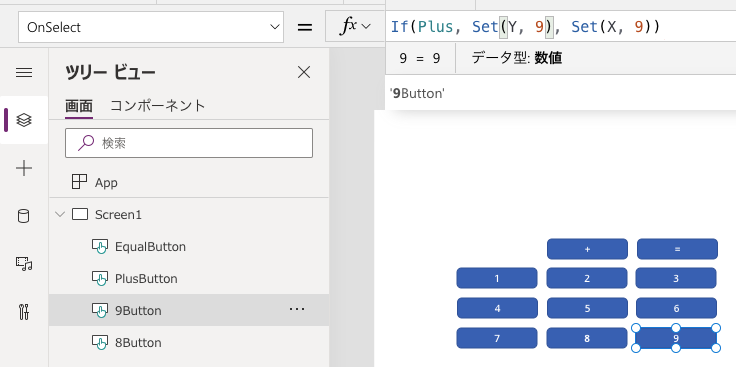Click the 3 button on canvas
The image size is (736, 367).
tap(676, 278)
